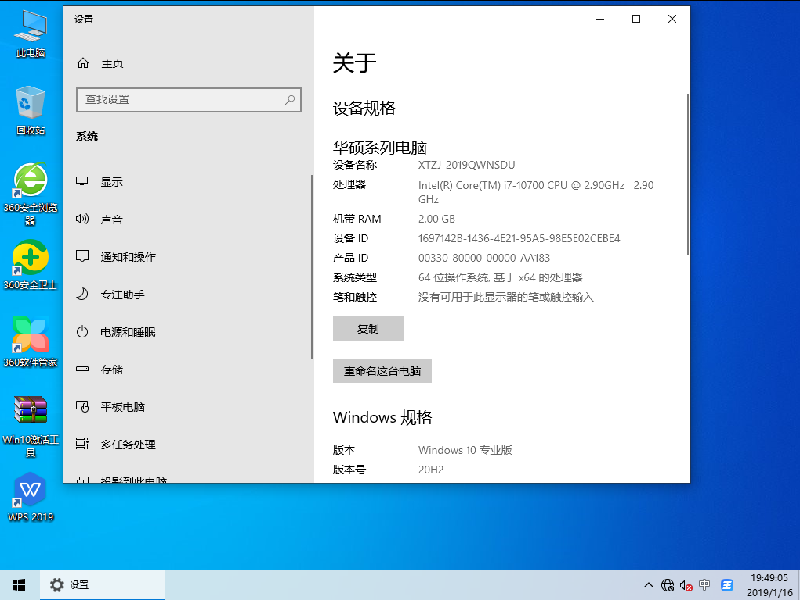Screen dimensions: 800x600
Task: Select 声音 in the system menu
Action: pos(112,219)
